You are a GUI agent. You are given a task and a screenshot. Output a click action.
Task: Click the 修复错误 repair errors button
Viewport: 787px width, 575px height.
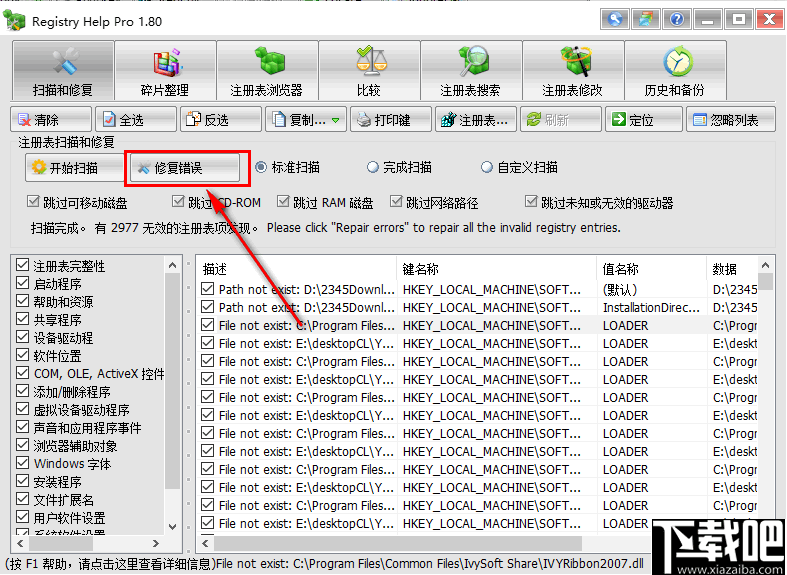[x=185, y=168]
